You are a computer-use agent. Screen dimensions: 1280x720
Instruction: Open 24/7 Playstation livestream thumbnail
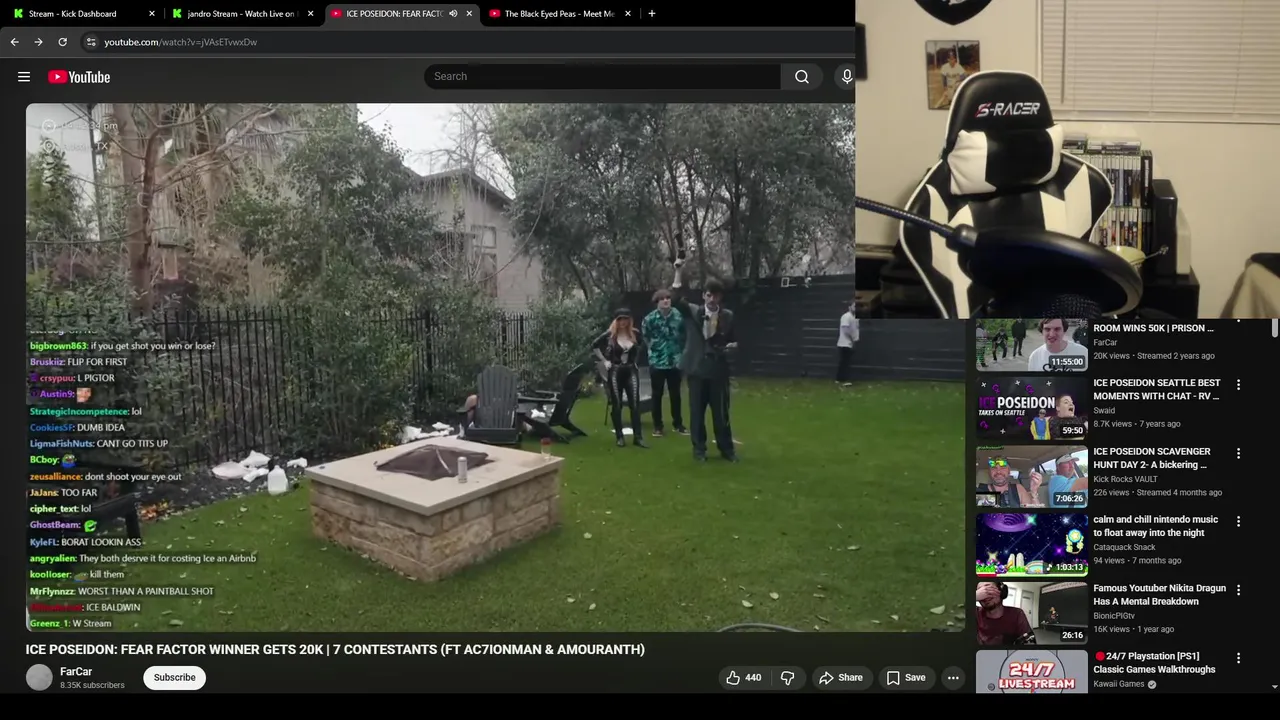point(1031,671)
